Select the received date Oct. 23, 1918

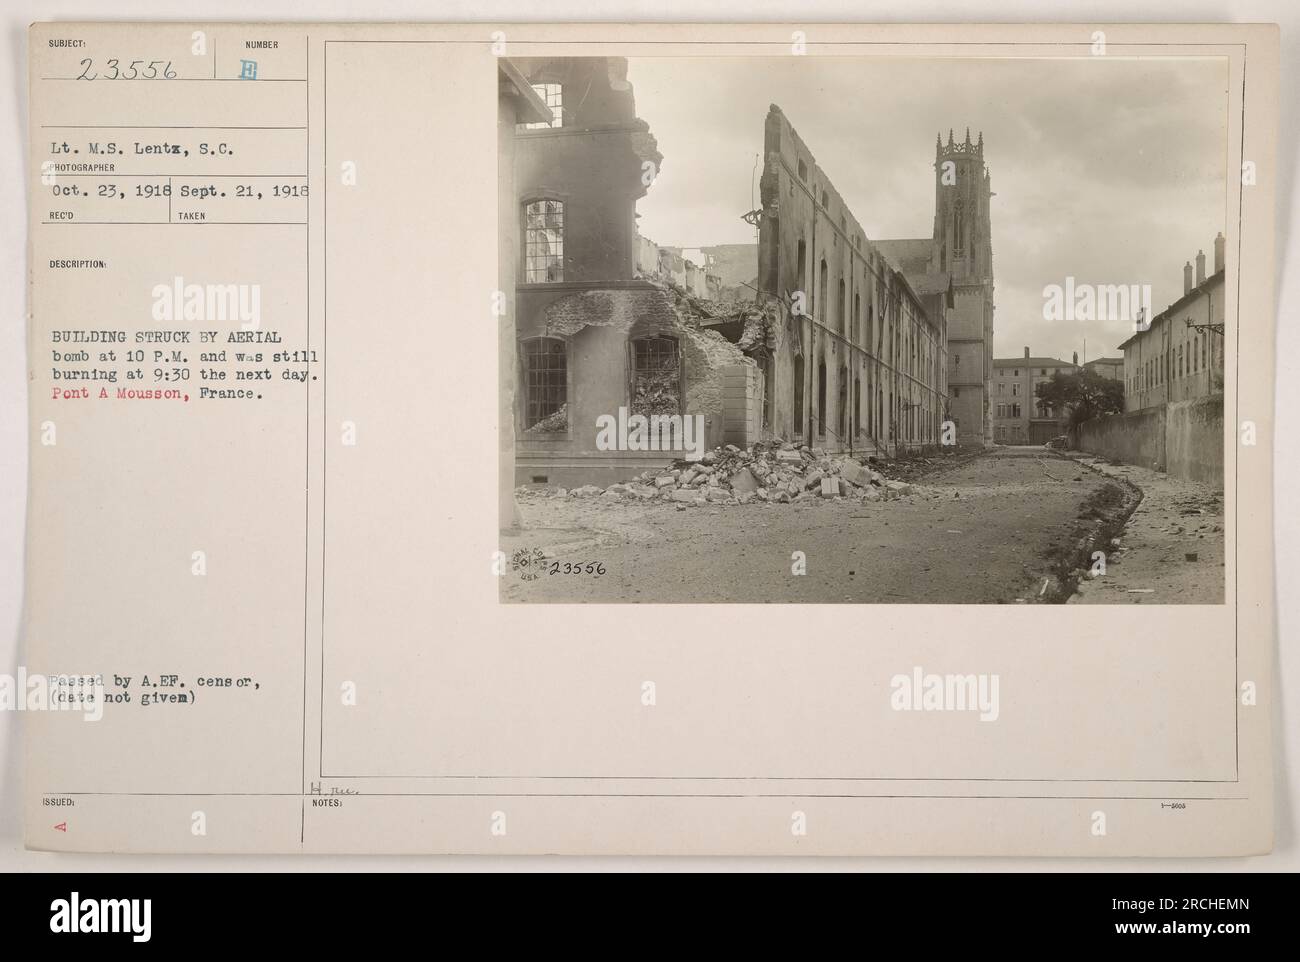tap(110, 189)
